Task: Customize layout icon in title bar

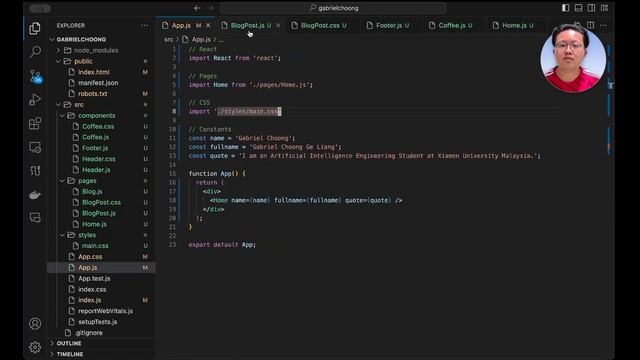Action: [604, 8]
